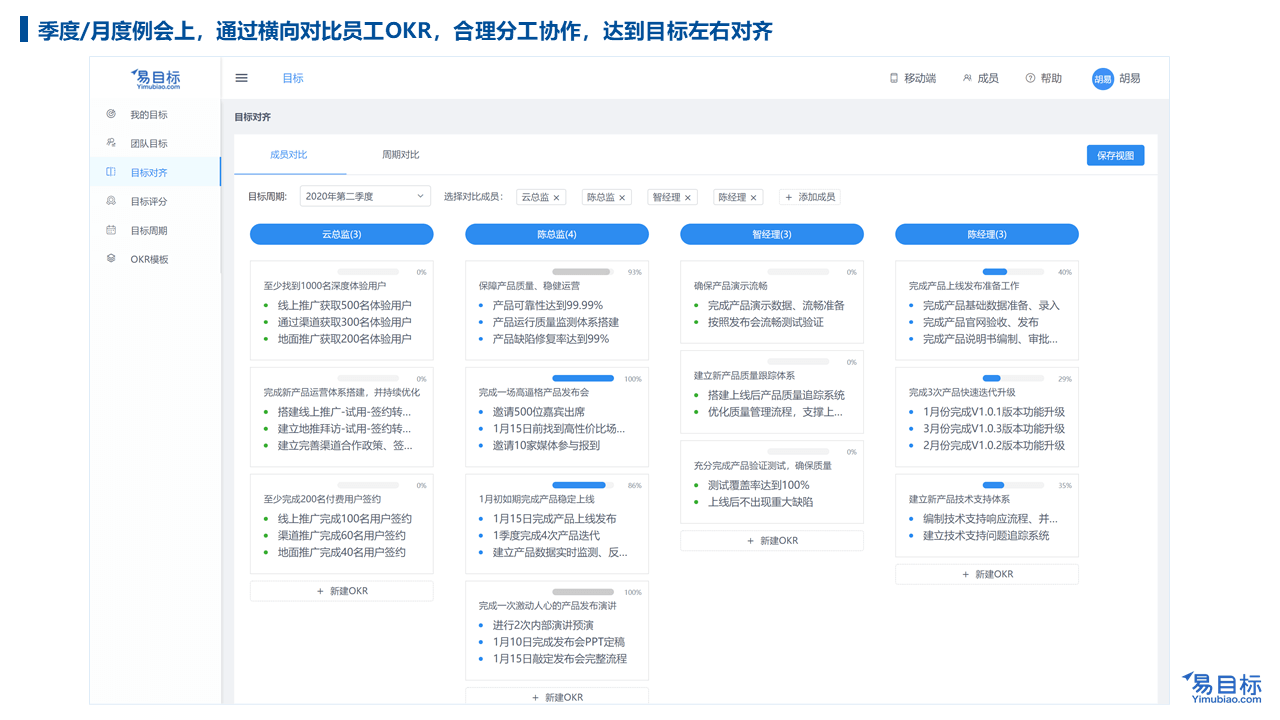Click the 移动端 phone icon
Image resolution: width=1280 pixels, height=720 pixels.
[x=894, y=78]
